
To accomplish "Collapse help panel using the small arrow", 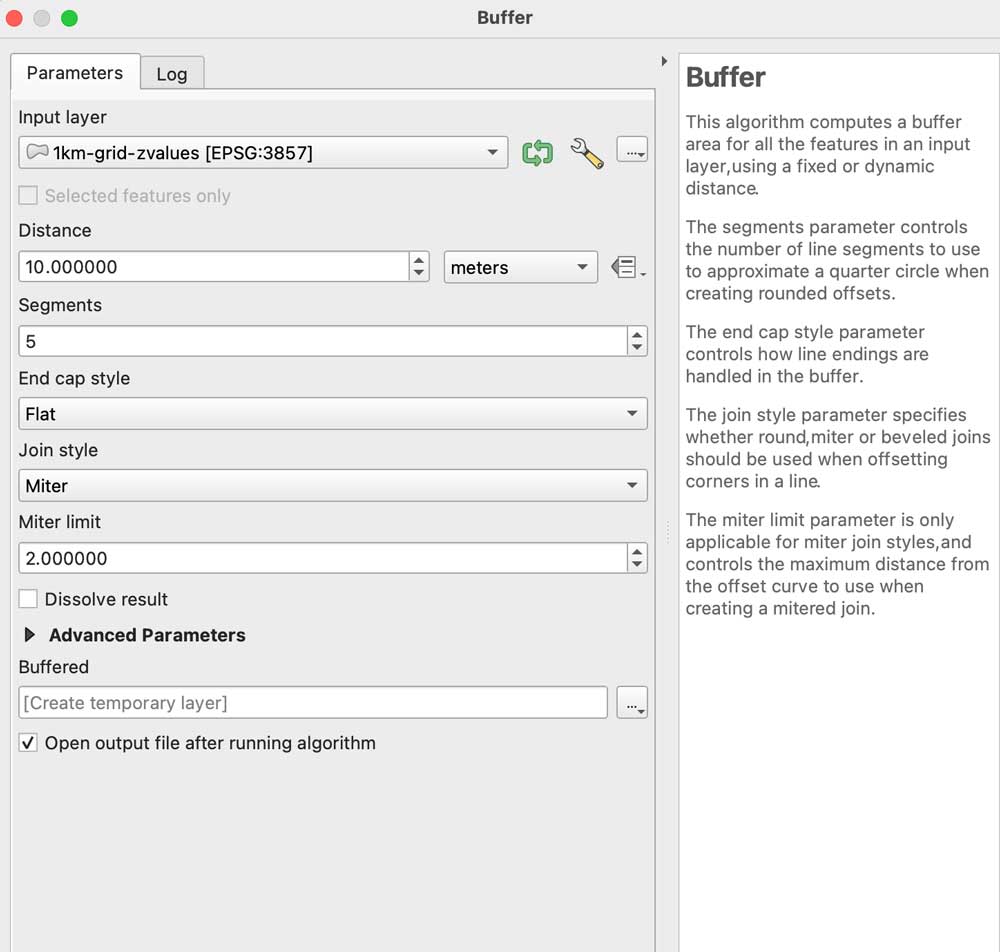I will (x=664, y=62).
